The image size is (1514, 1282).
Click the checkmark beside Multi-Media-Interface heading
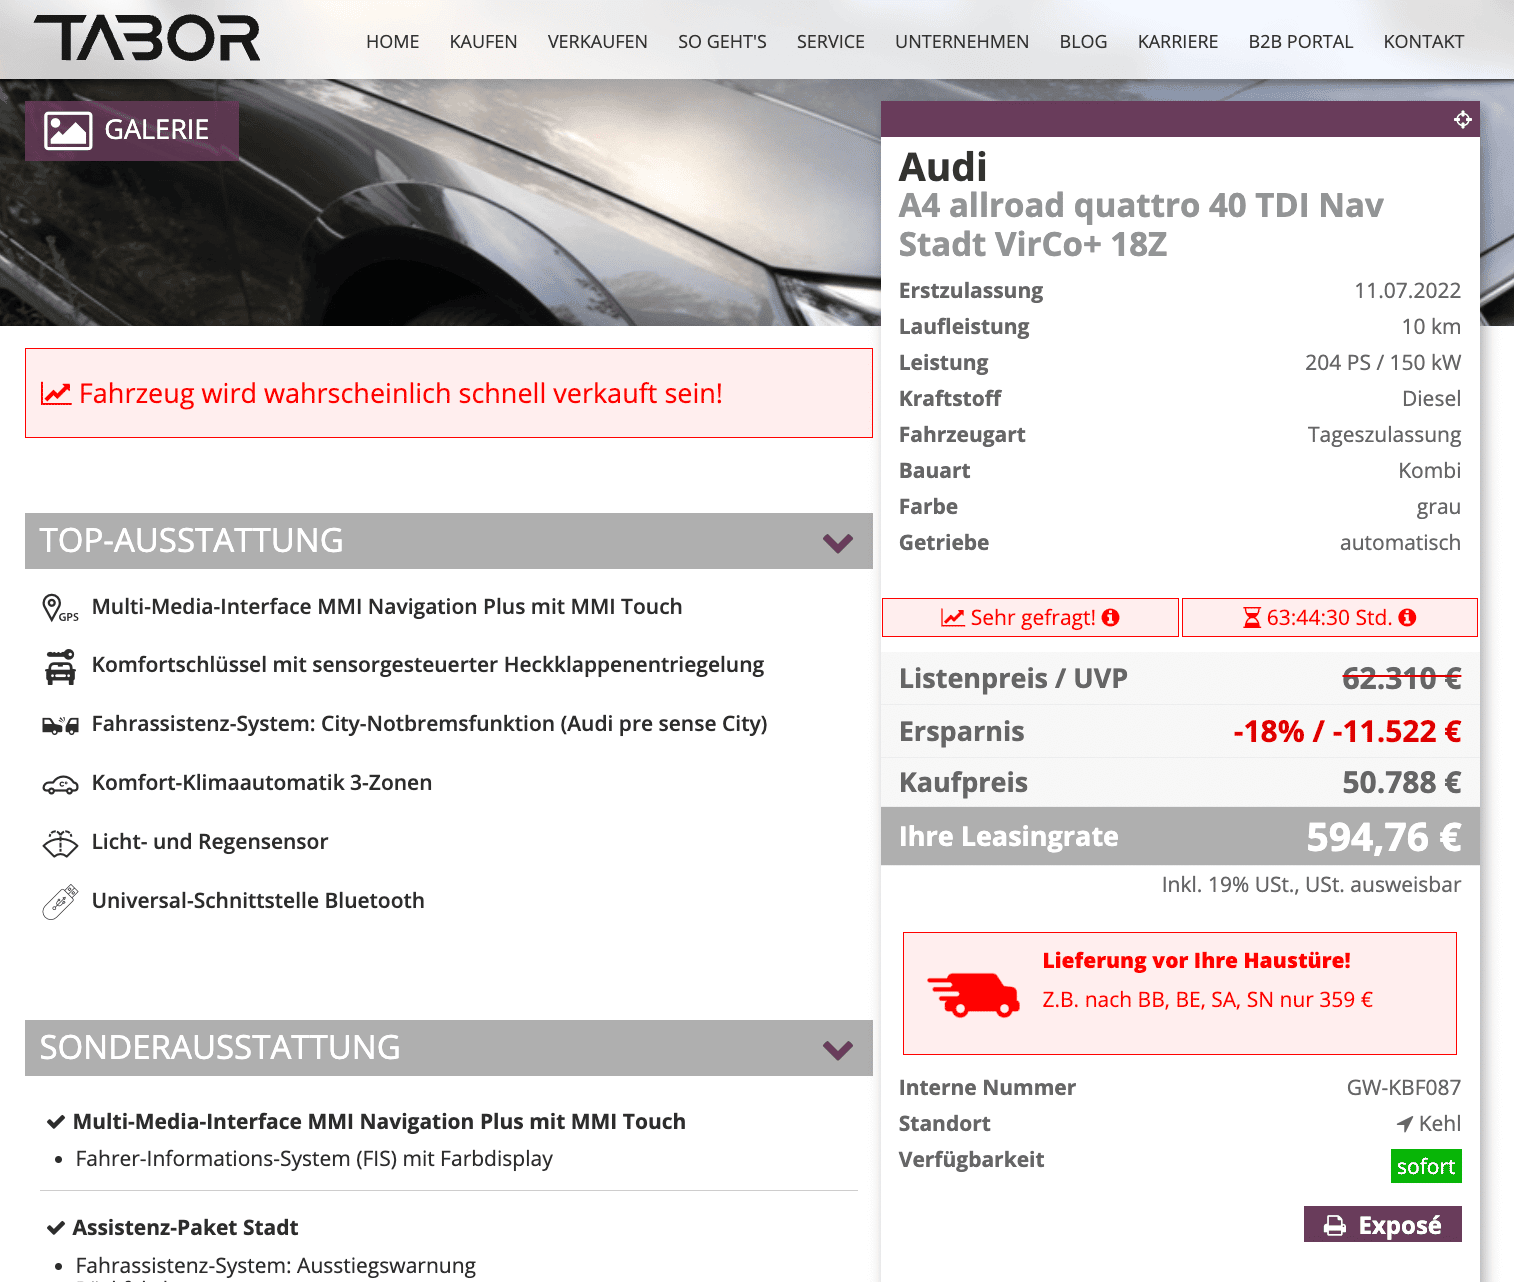(56, 1122)
